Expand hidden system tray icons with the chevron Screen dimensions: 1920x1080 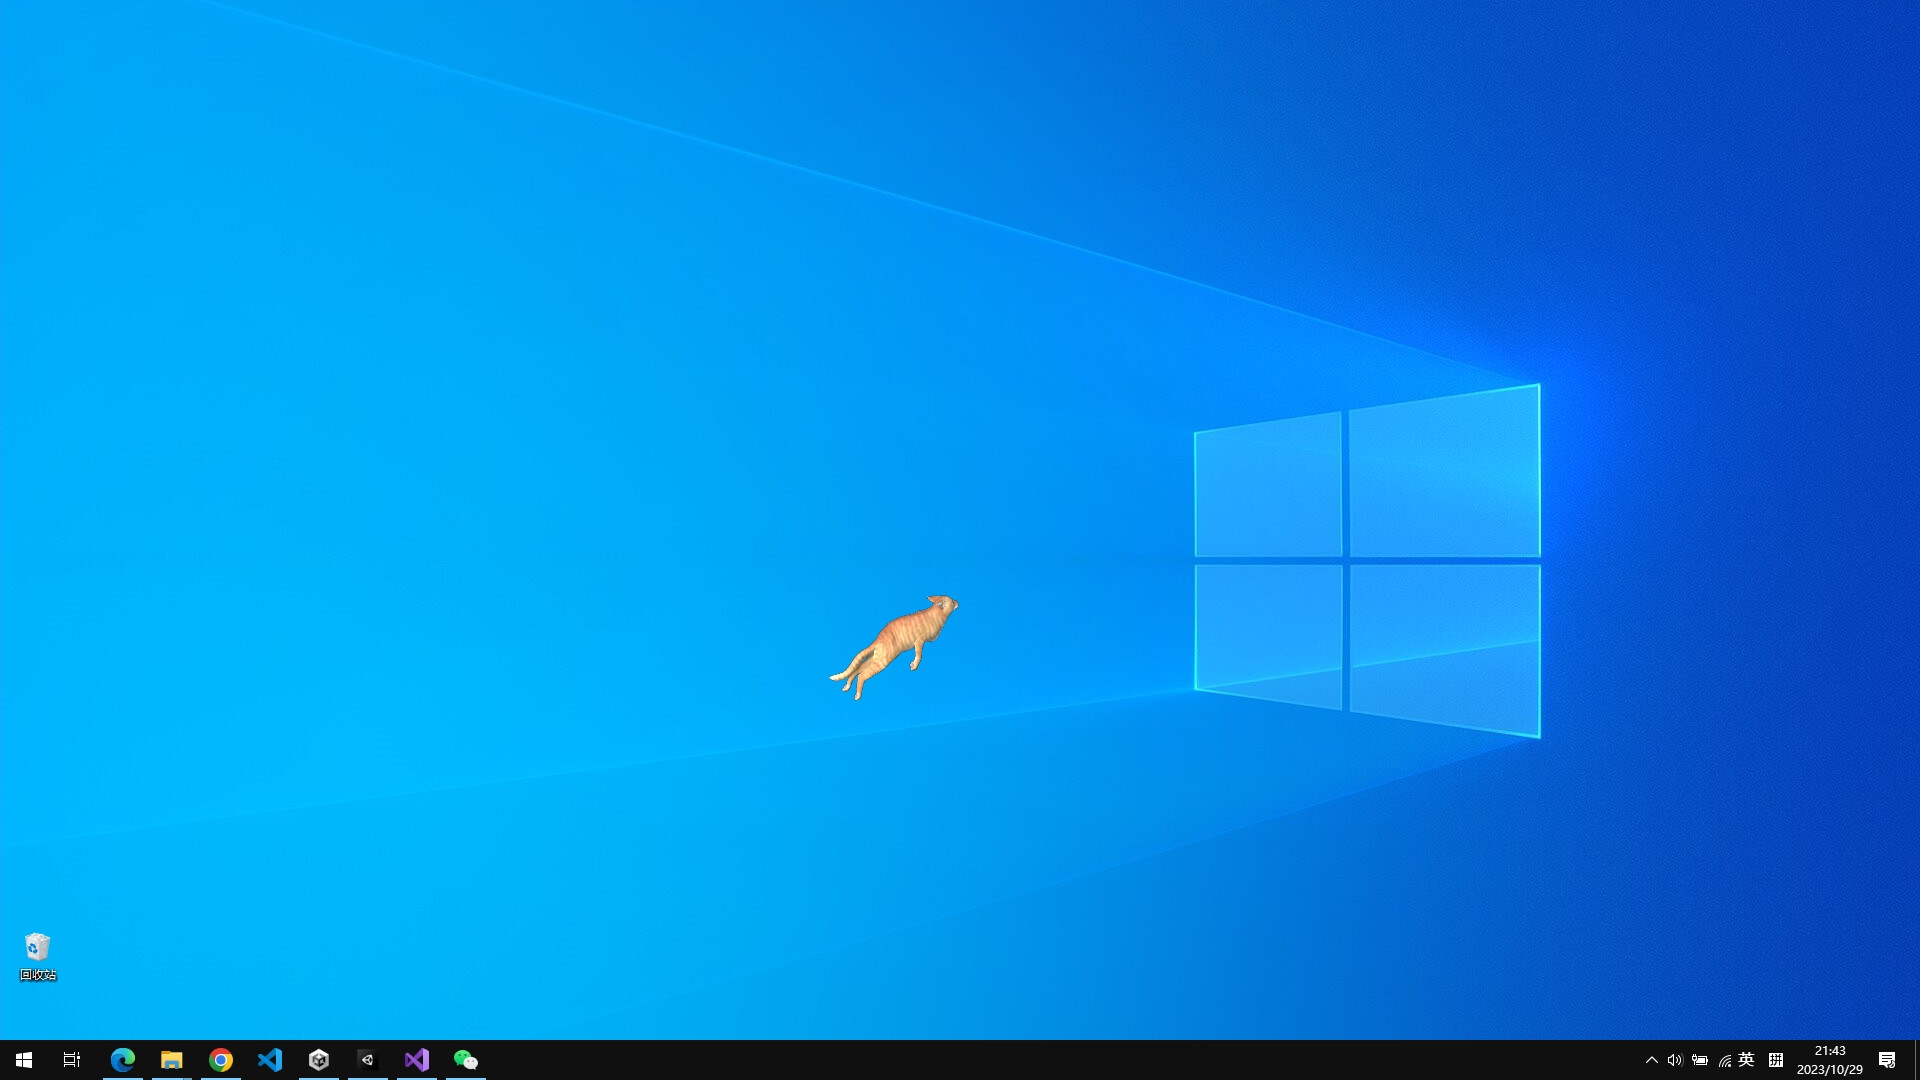click(1652, 1060)
